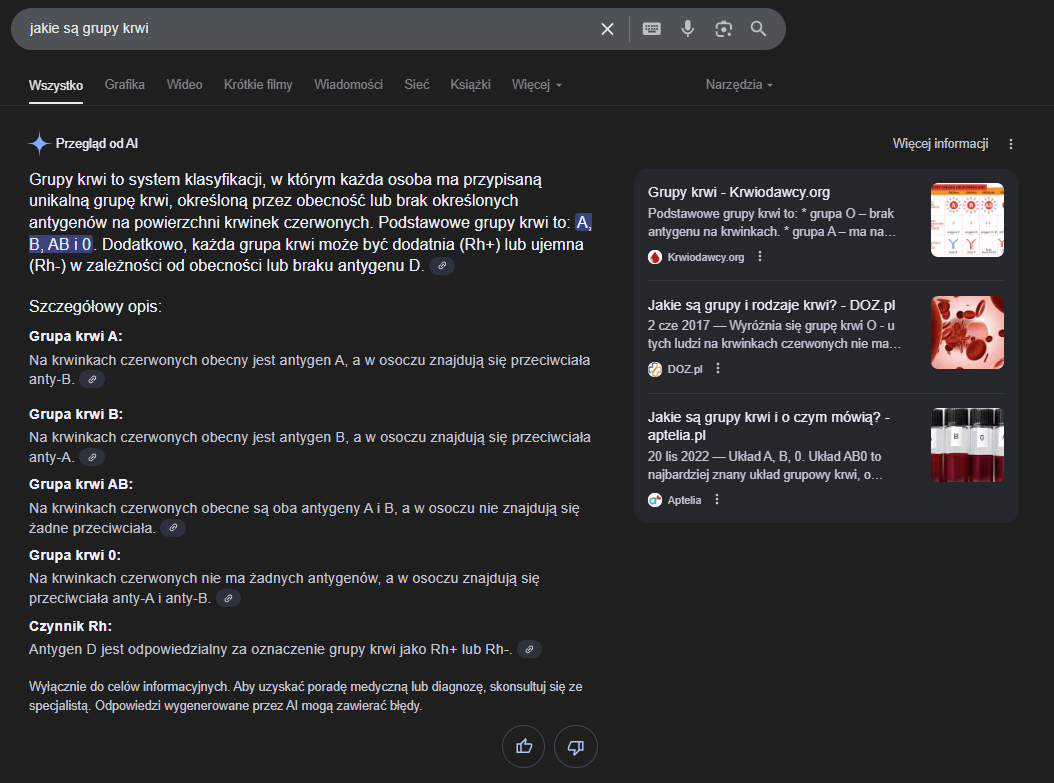The image size is (1054, 783).
Task: Open the three-dot menu next to Aptelia
Action: 717,499
